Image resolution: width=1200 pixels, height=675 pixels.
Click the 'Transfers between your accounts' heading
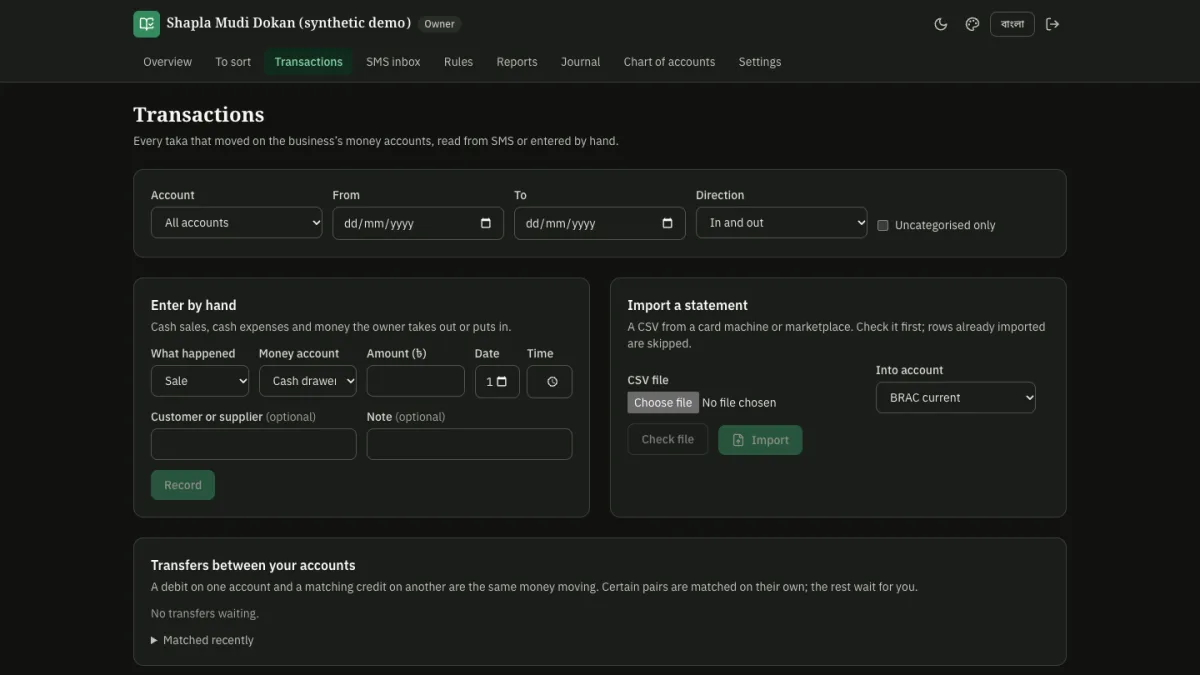click(253, 565)
